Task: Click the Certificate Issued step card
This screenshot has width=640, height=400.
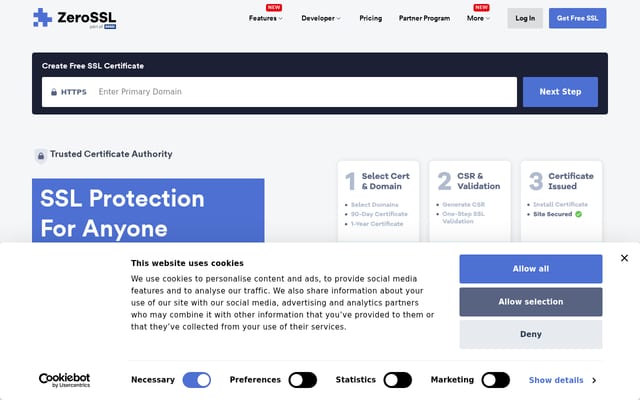Action: tap(561, 202)
